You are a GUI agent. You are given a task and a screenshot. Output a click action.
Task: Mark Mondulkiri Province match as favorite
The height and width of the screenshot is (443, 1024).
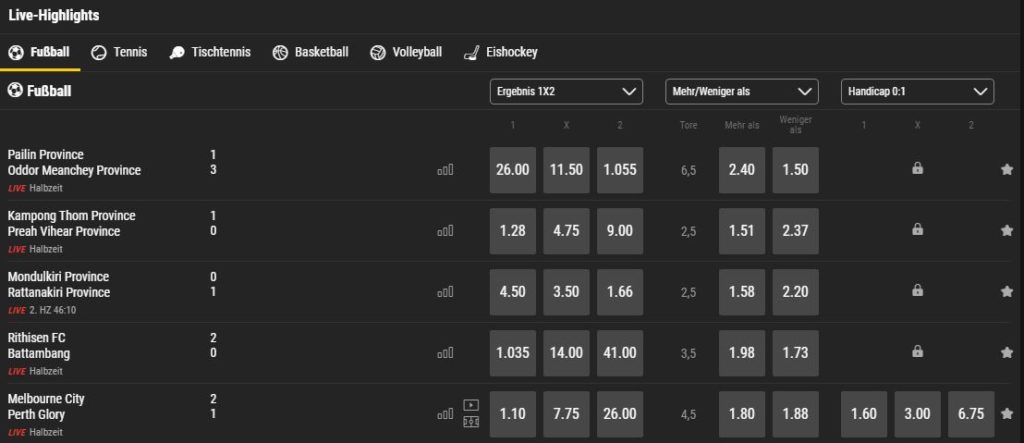pos(1006,291)
